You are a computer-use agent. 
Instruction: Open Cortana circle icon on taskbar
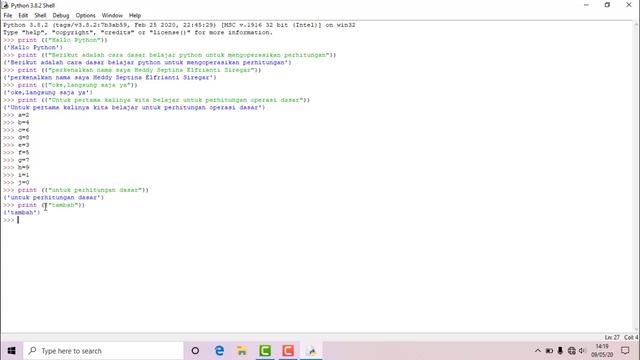(x=195, y=351)
